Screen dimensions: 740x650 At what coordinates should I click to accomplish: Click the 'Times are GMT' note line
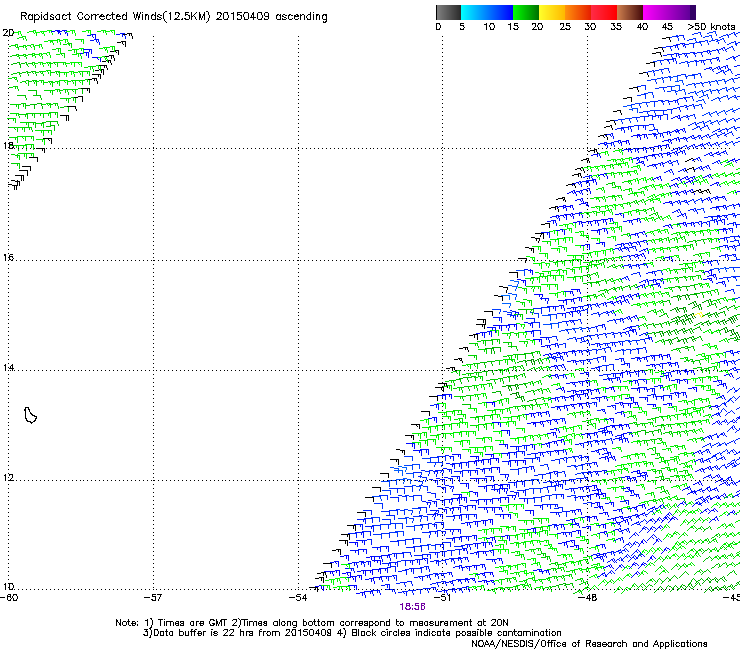coord(312,623)
